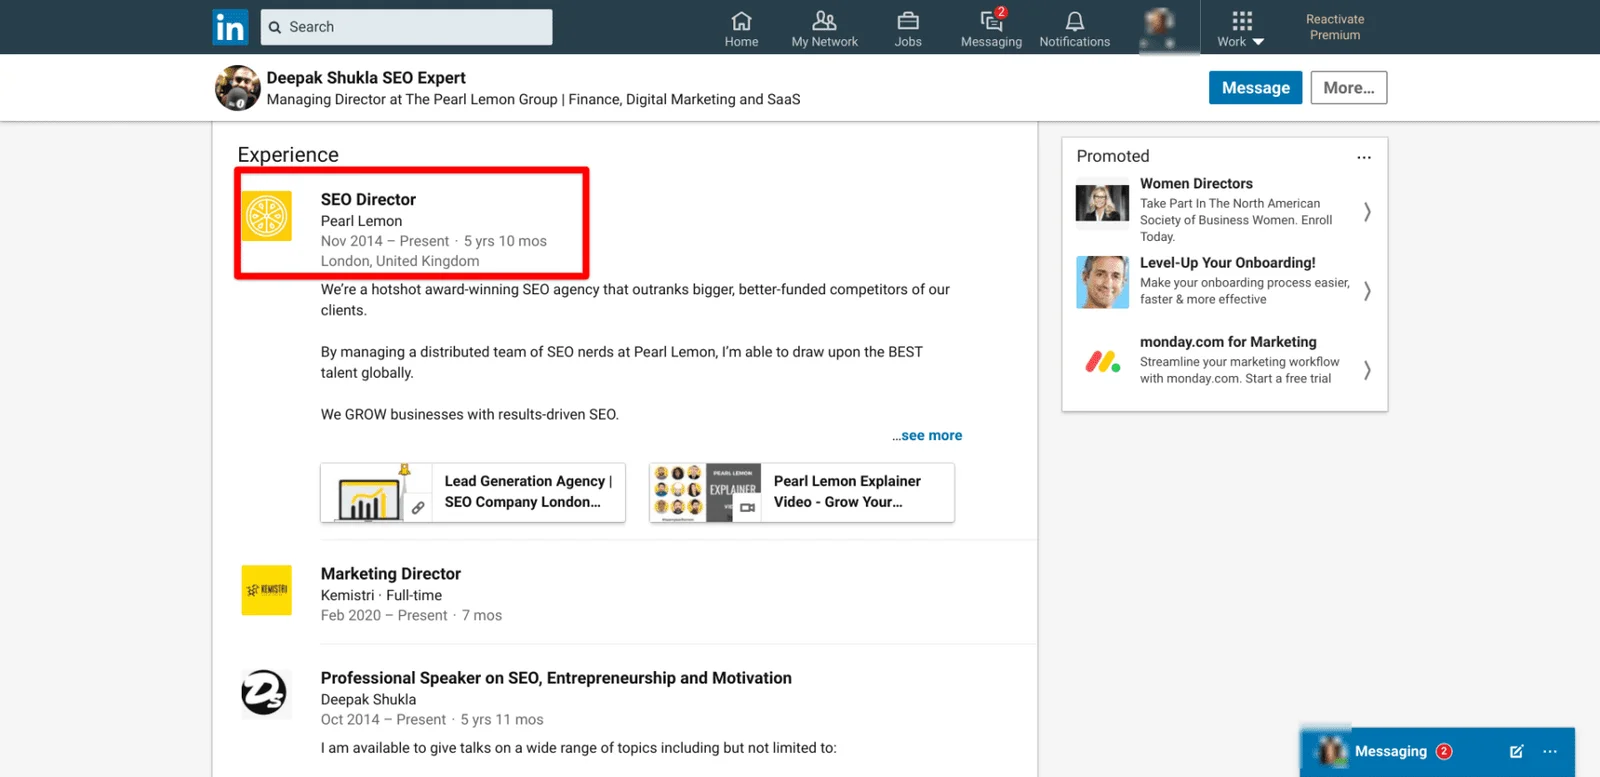Open Messaging icon in top bar
The width and height of the screenshot is (1600, 777).
(991, 29)
